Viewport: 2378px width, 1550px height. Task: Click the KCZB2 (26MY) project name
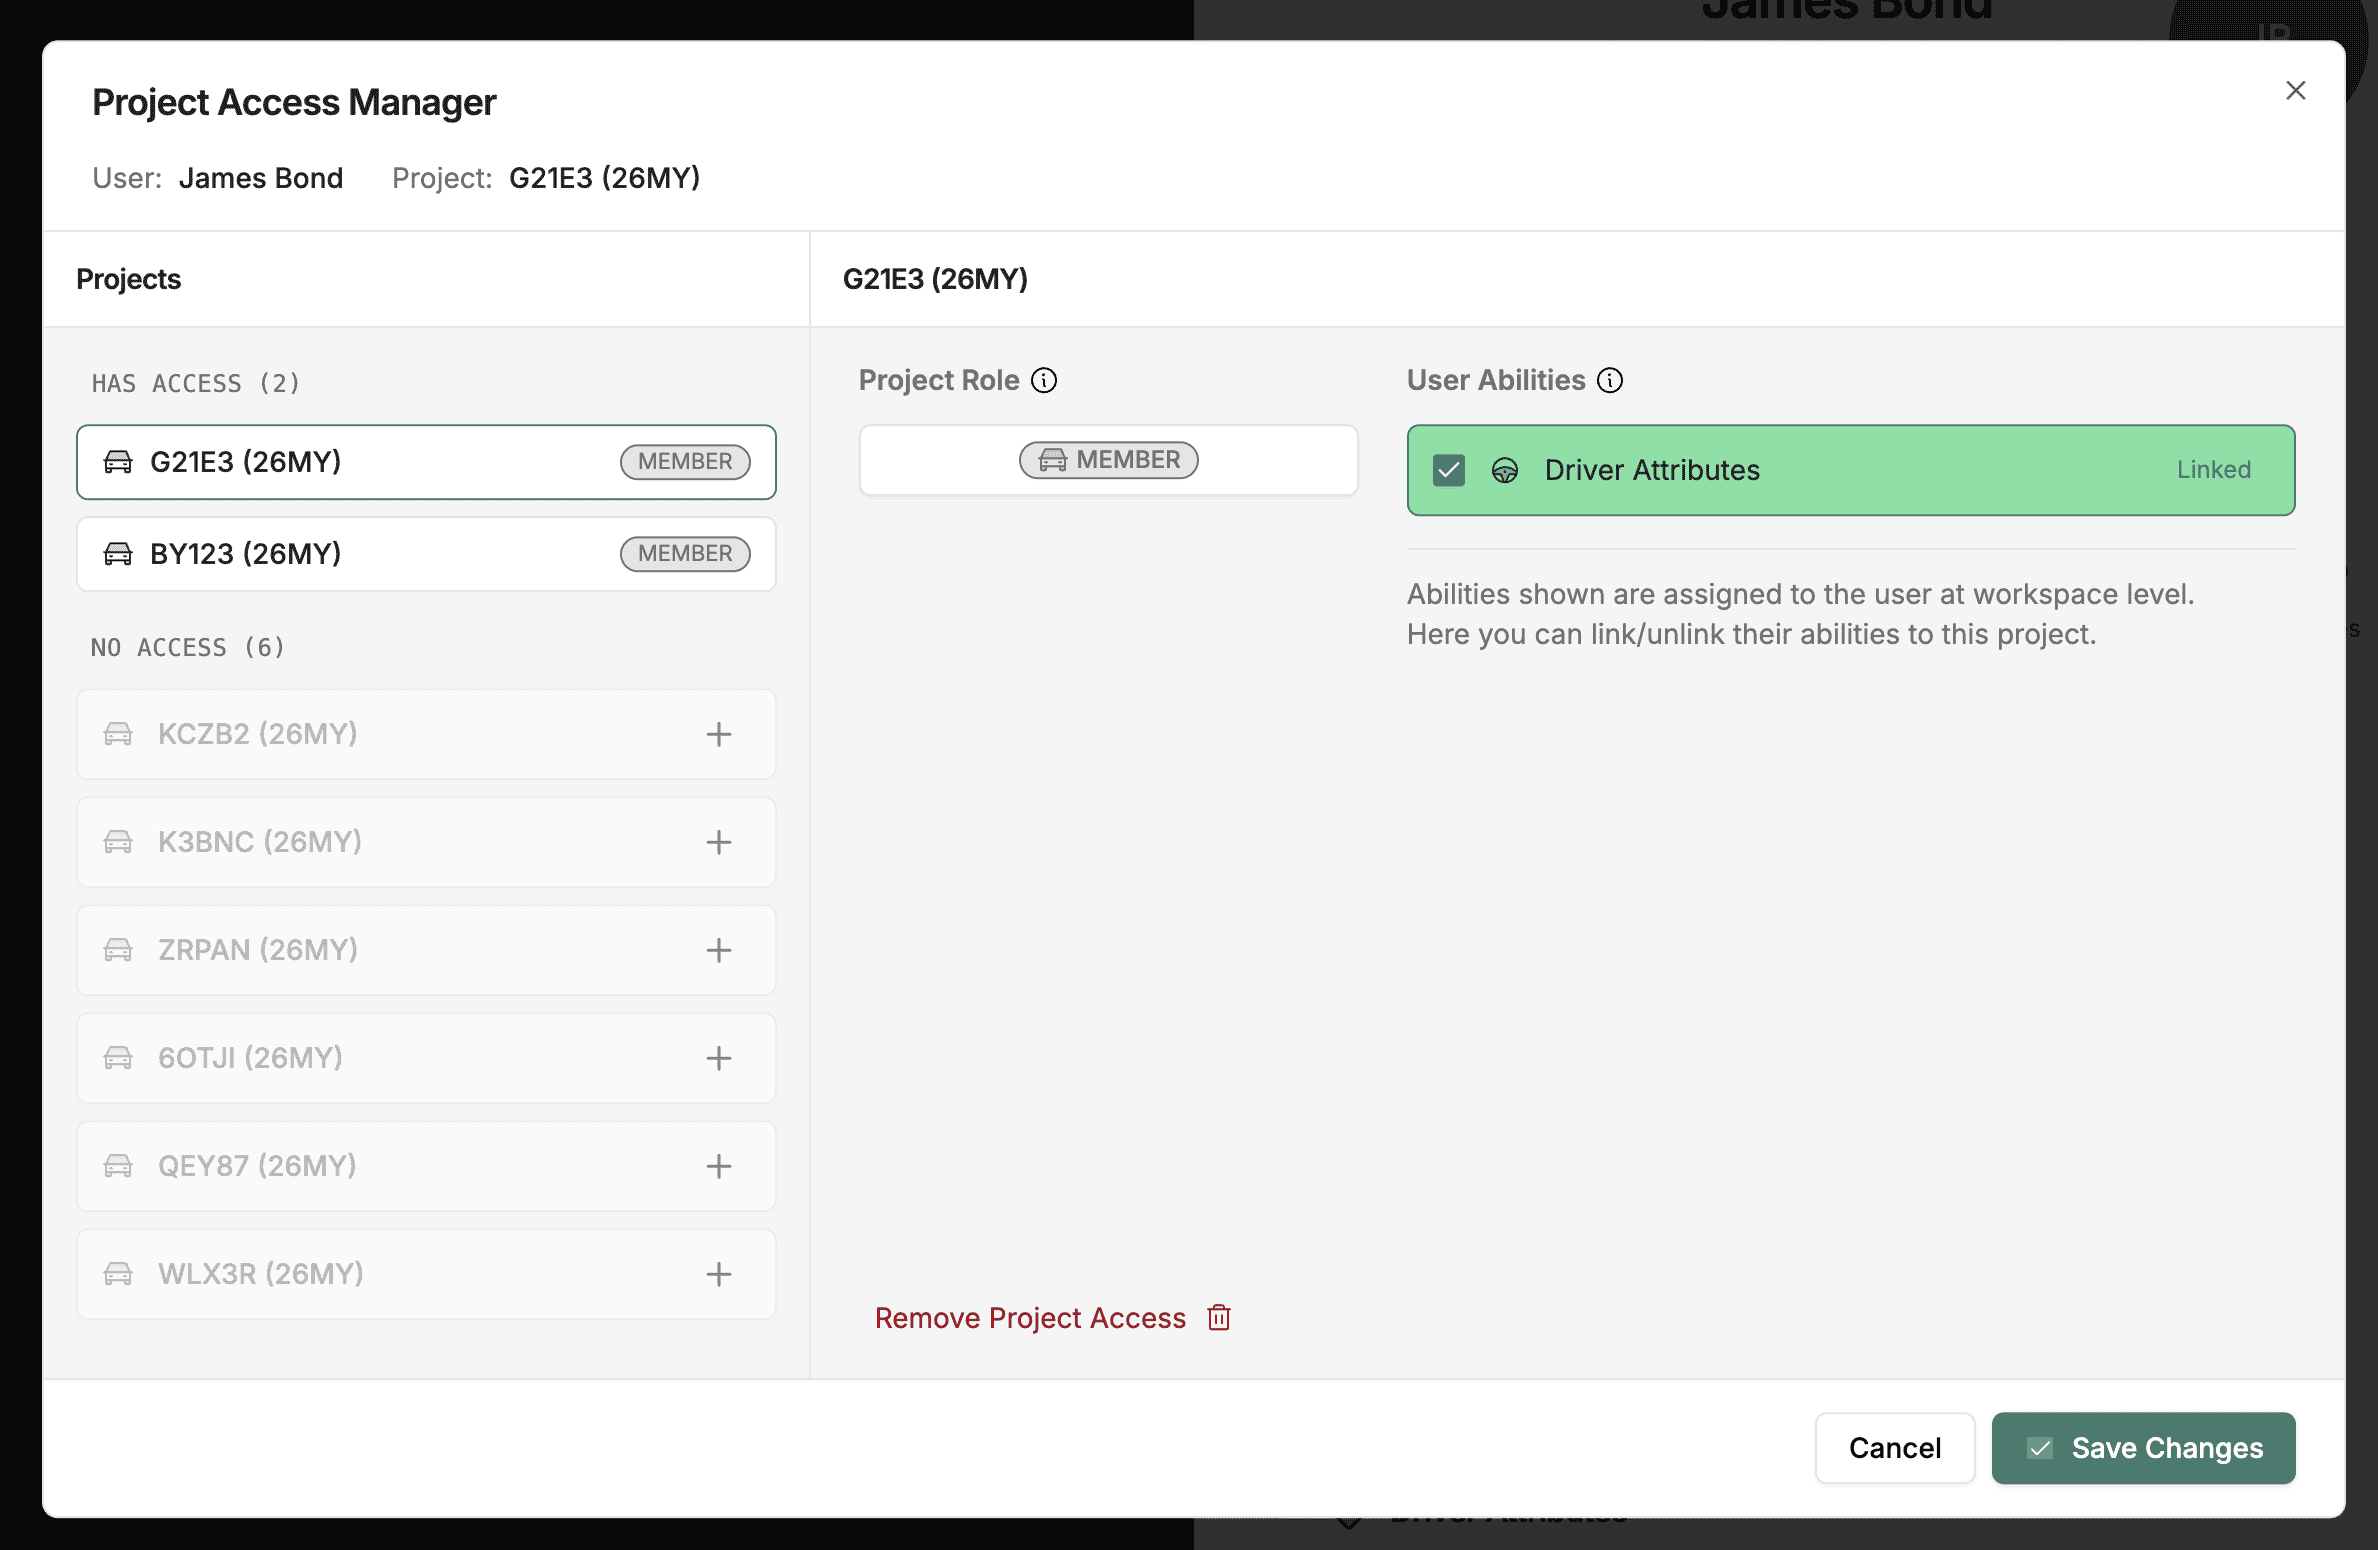[258, 734]
